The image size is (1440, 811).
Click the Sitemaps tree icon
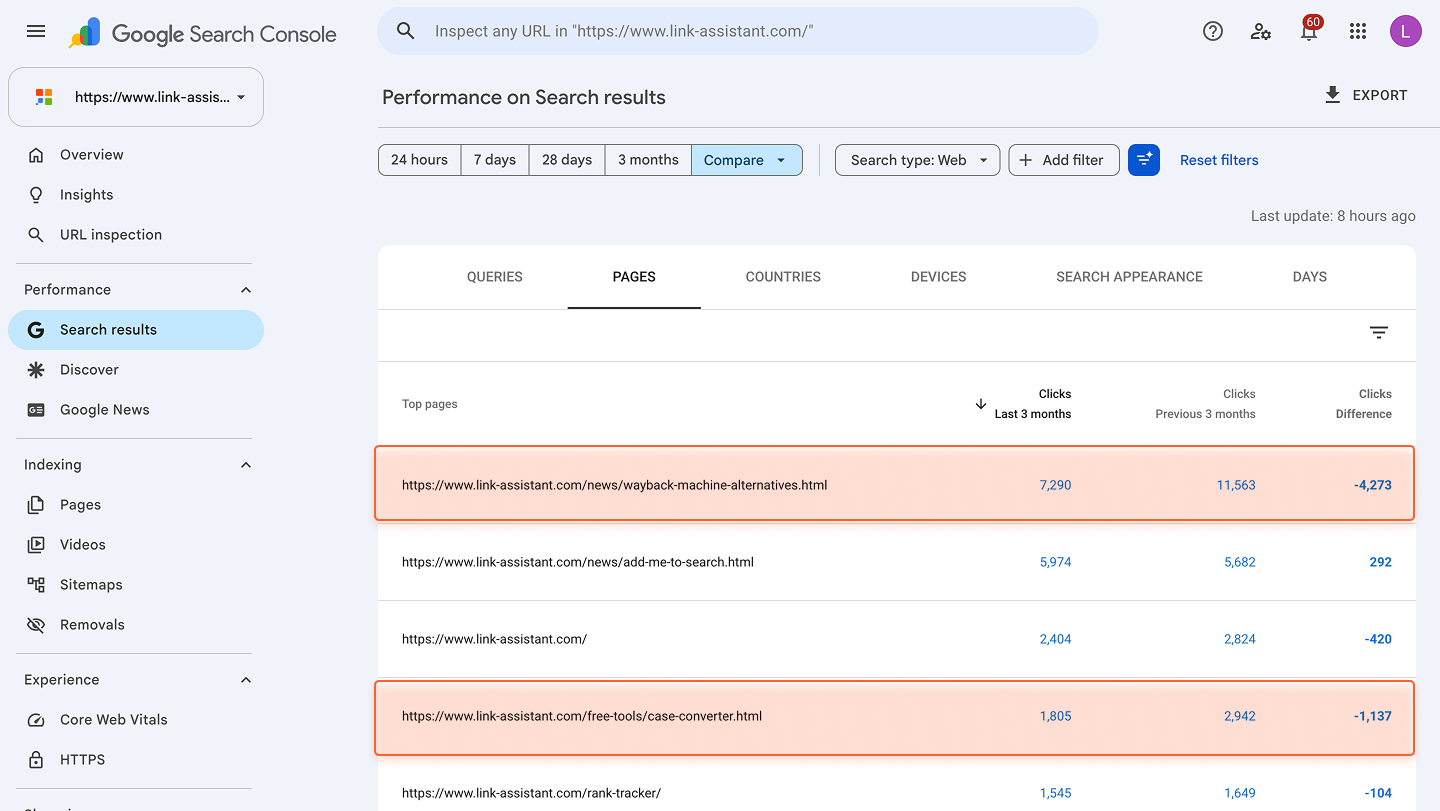(36, 585)
